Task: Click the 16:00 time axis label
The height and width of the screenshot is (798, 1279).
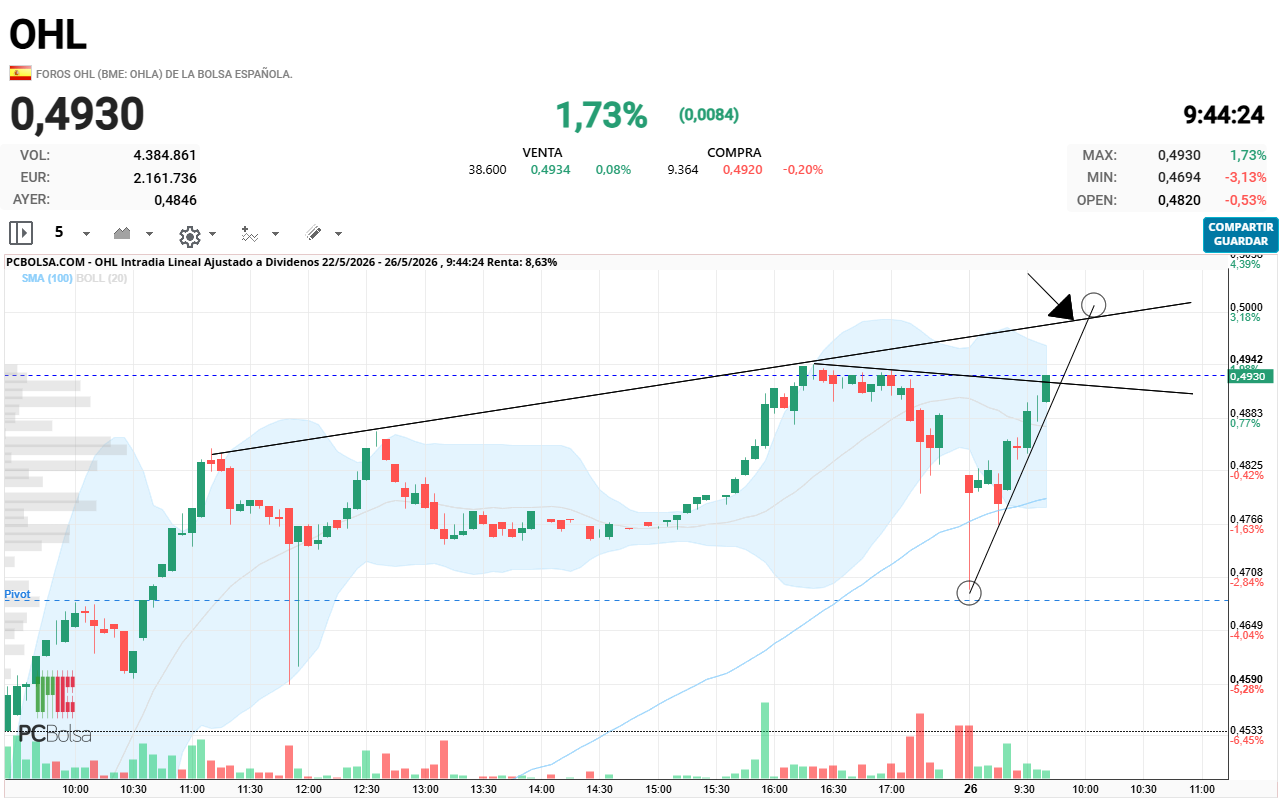Action: [x=775, y=789]
